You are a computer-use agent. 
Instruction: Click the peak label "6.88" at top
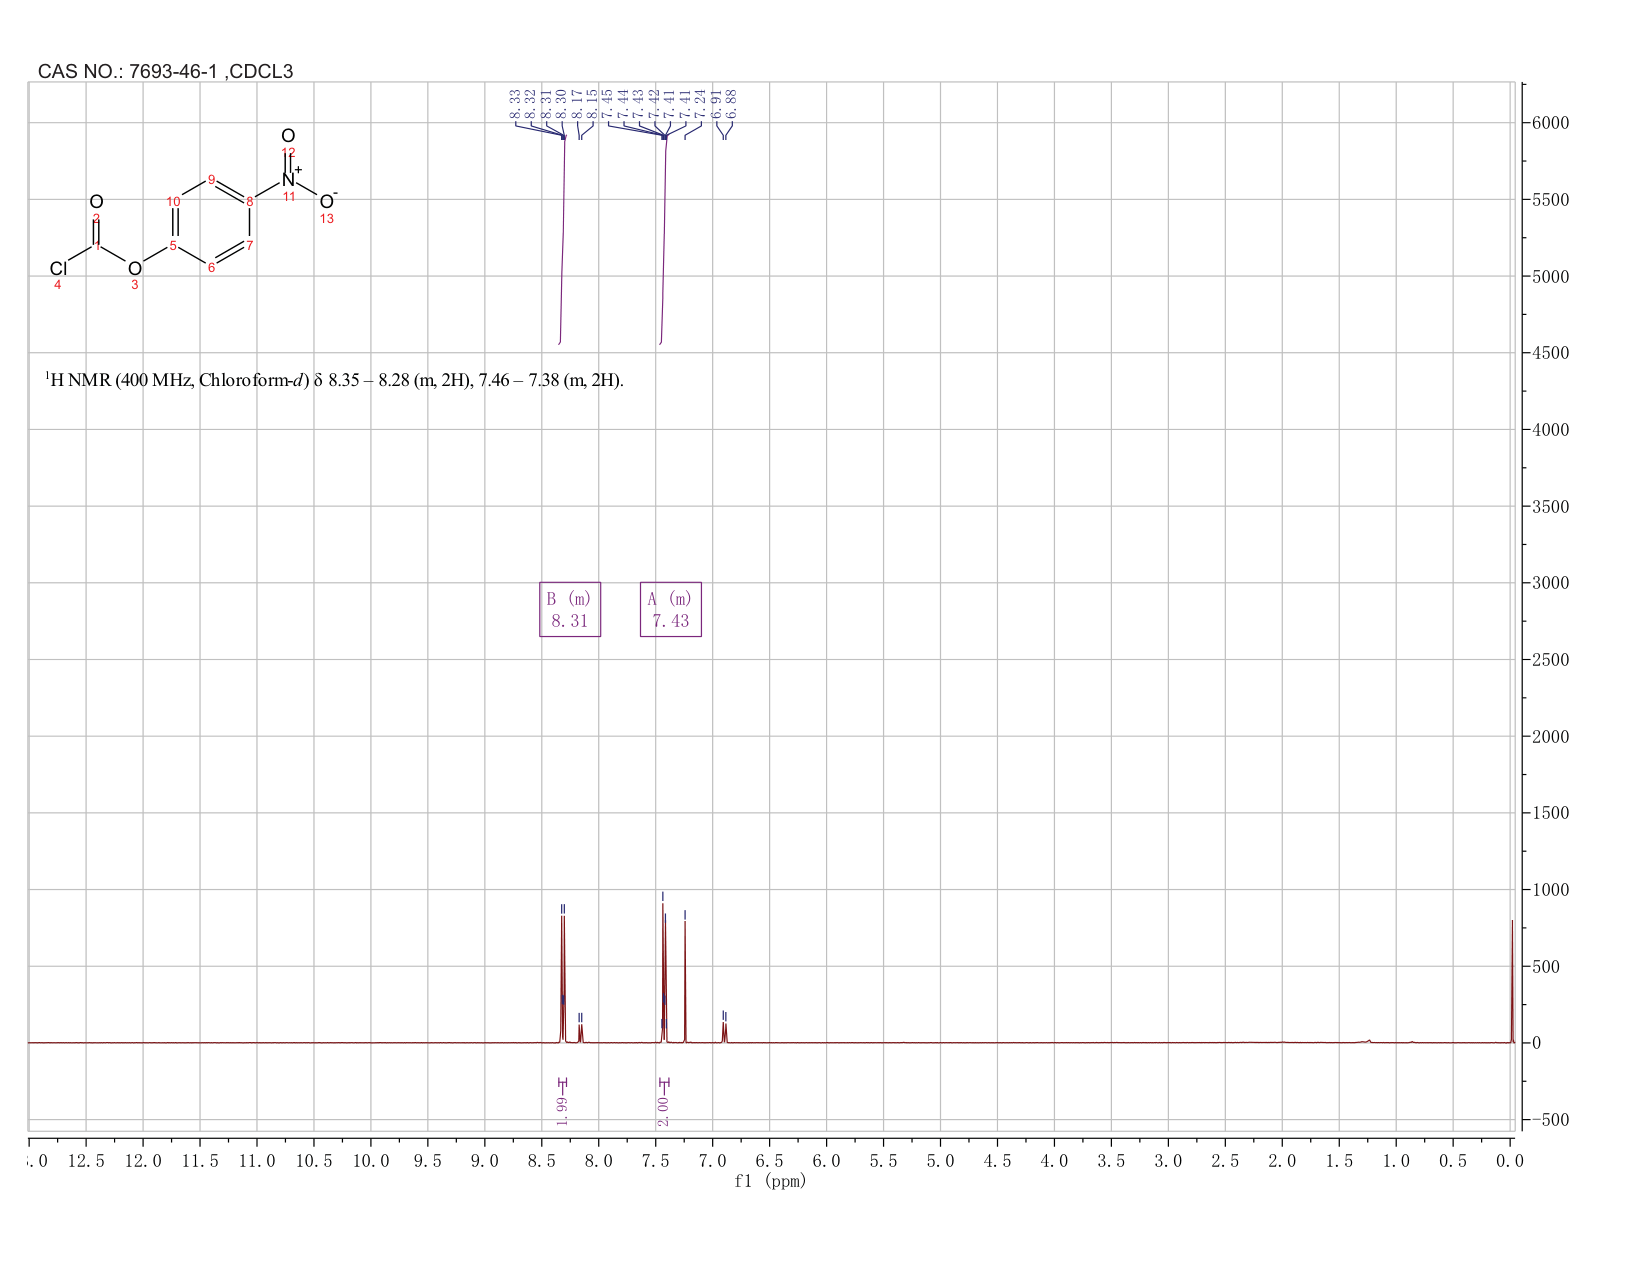coord(731,104)
